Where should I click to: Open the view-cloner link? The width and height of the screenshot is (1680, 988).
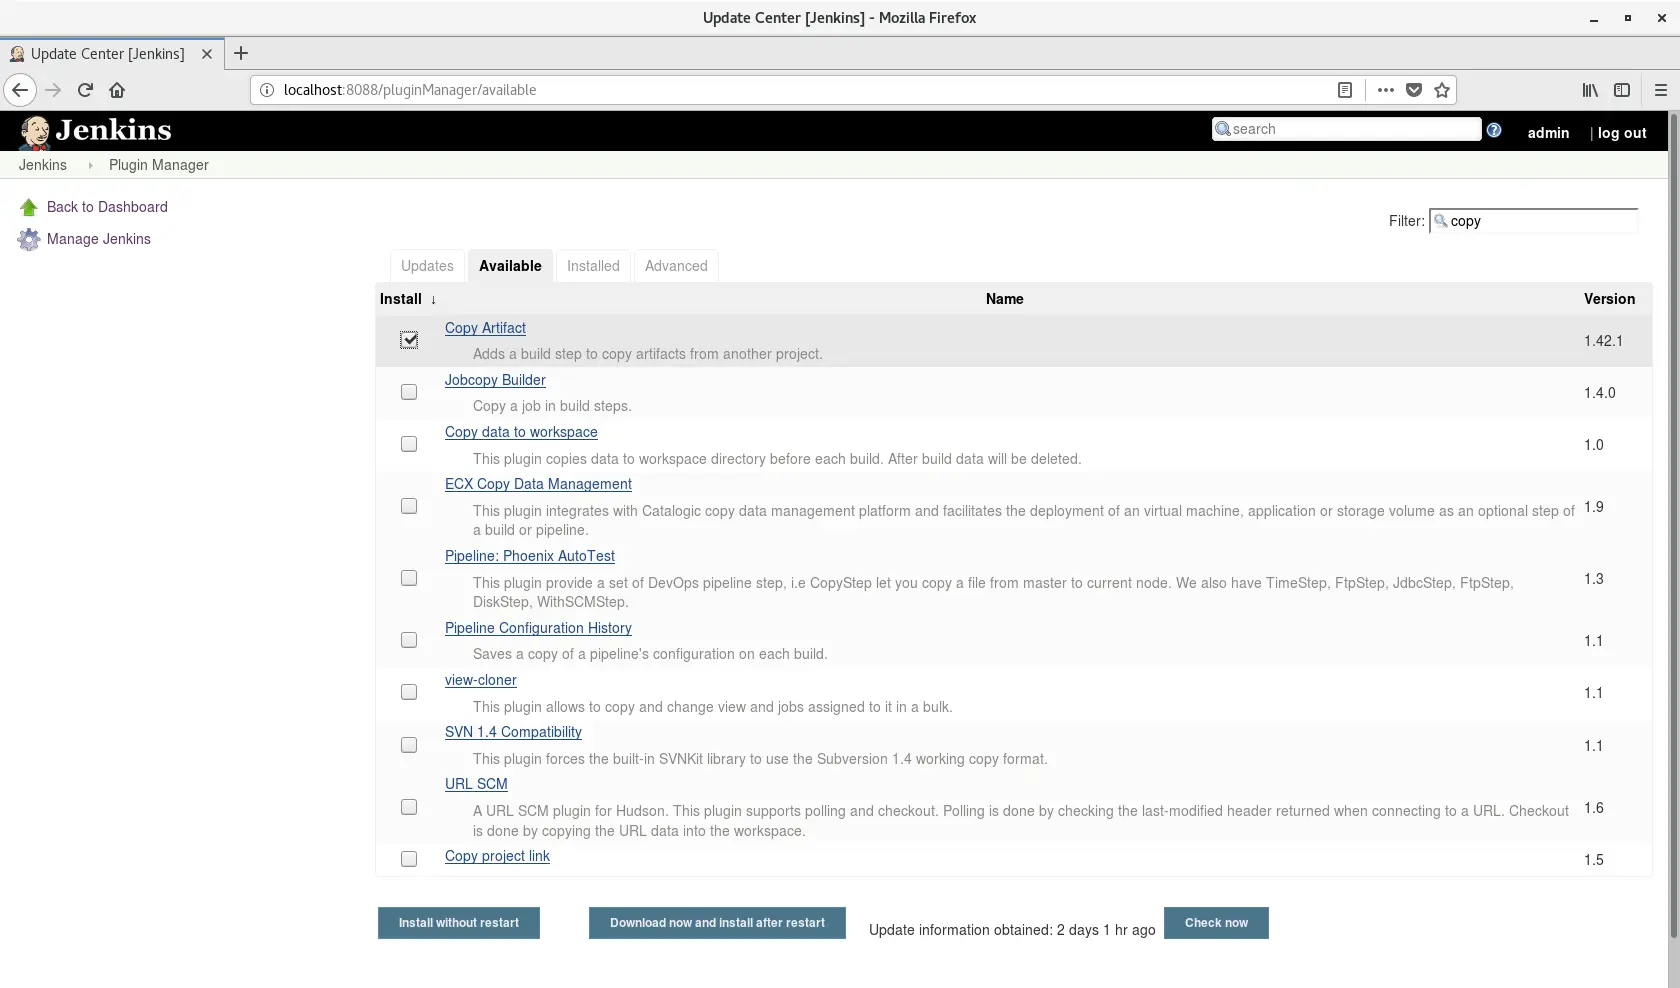pos(481,680)
